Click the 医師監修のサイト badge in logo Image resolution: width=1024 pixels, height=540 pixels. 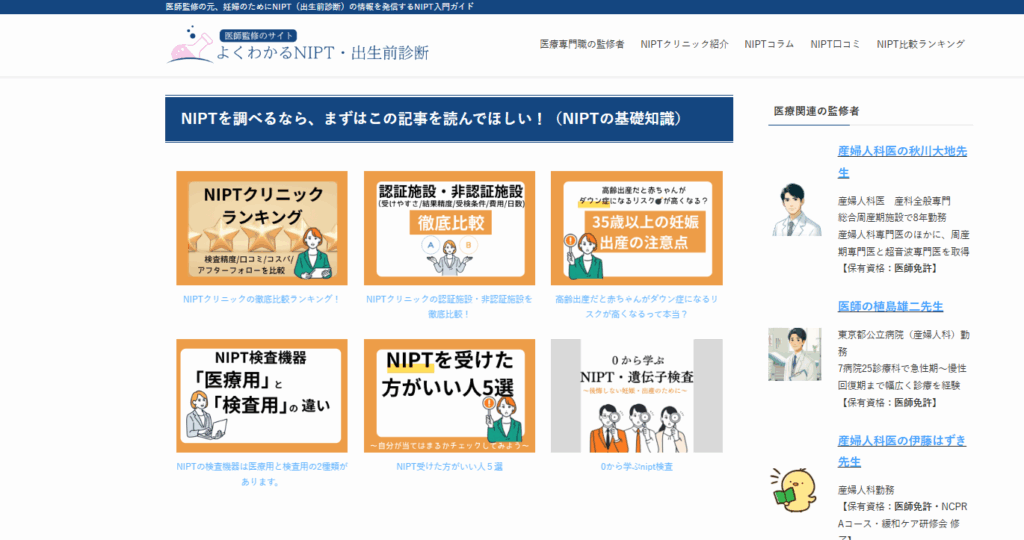pyautogui.click(x=259, y=36)
